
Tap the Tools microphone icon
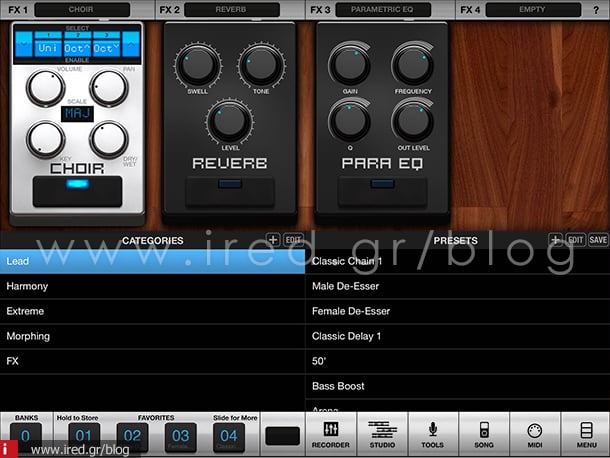click(432, 434)
